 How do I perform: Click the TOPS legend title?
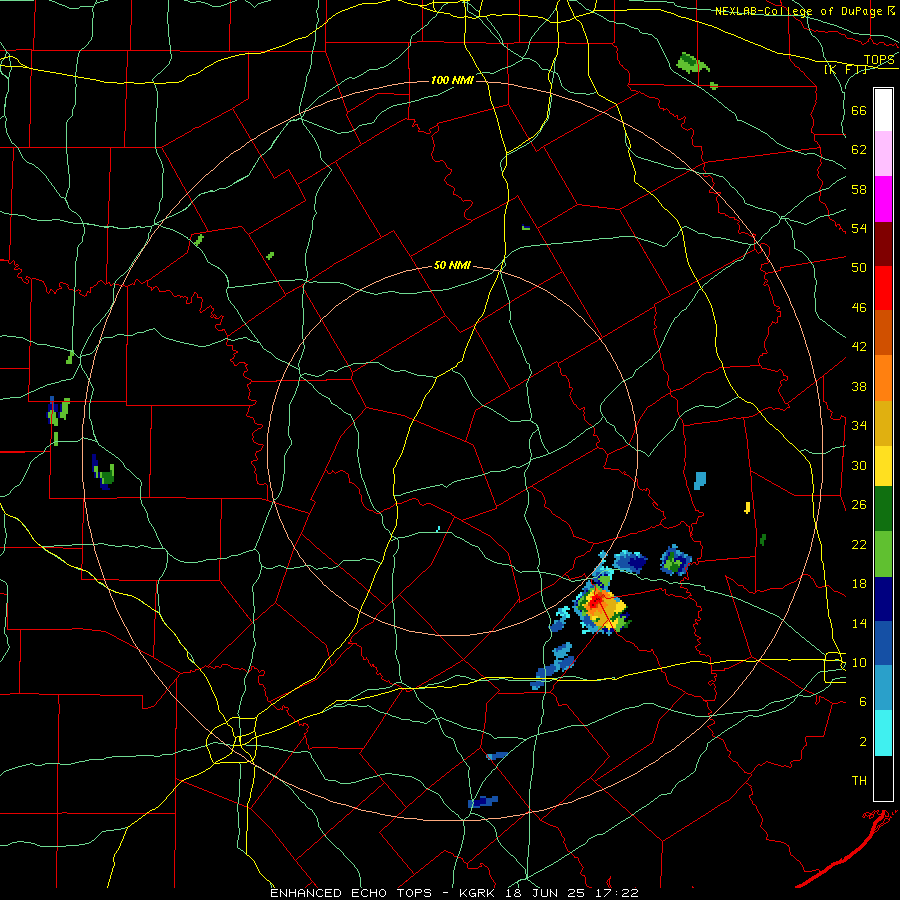pyautogui.click(x=879, y=59)
